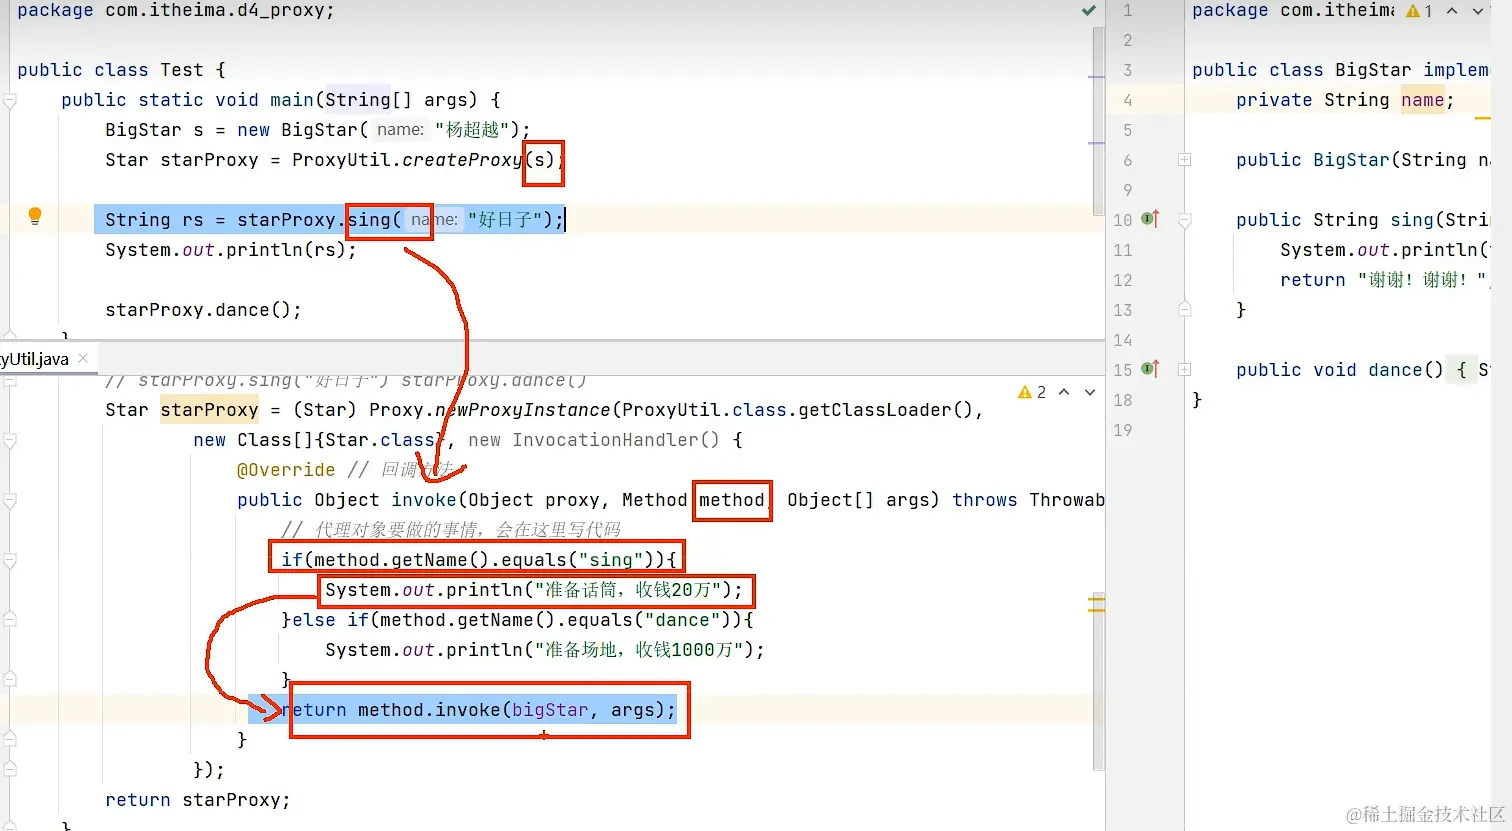Click 'package com.itheima.d4_proxy;' in Test file
This screenshot has width=1512, height=831.
tap(176, 10)
